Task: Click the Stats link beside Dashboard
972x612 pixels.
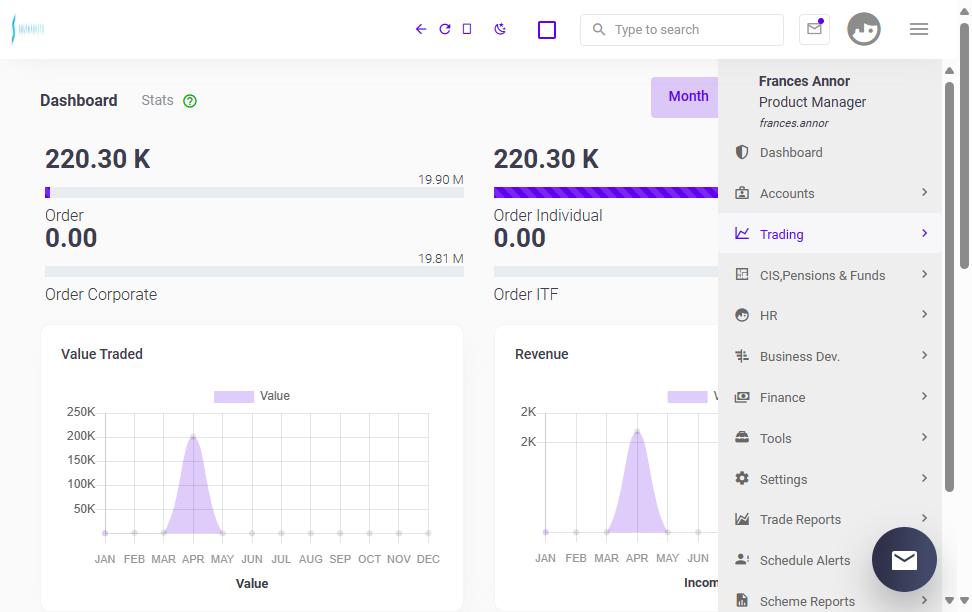Action: 157,100
